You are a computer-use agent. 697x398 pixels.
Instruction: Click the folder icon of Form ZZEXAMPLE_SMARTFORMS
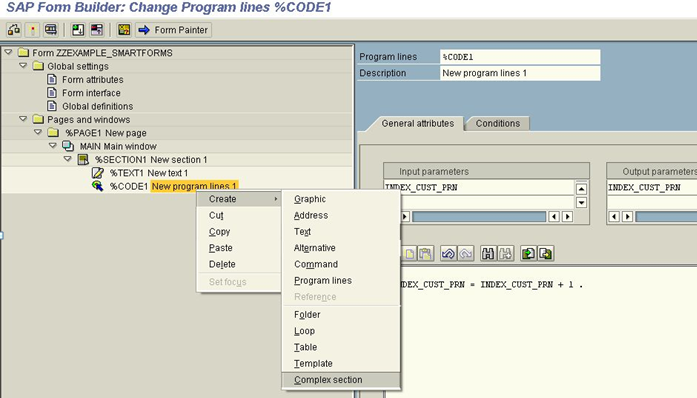[24, 53]
